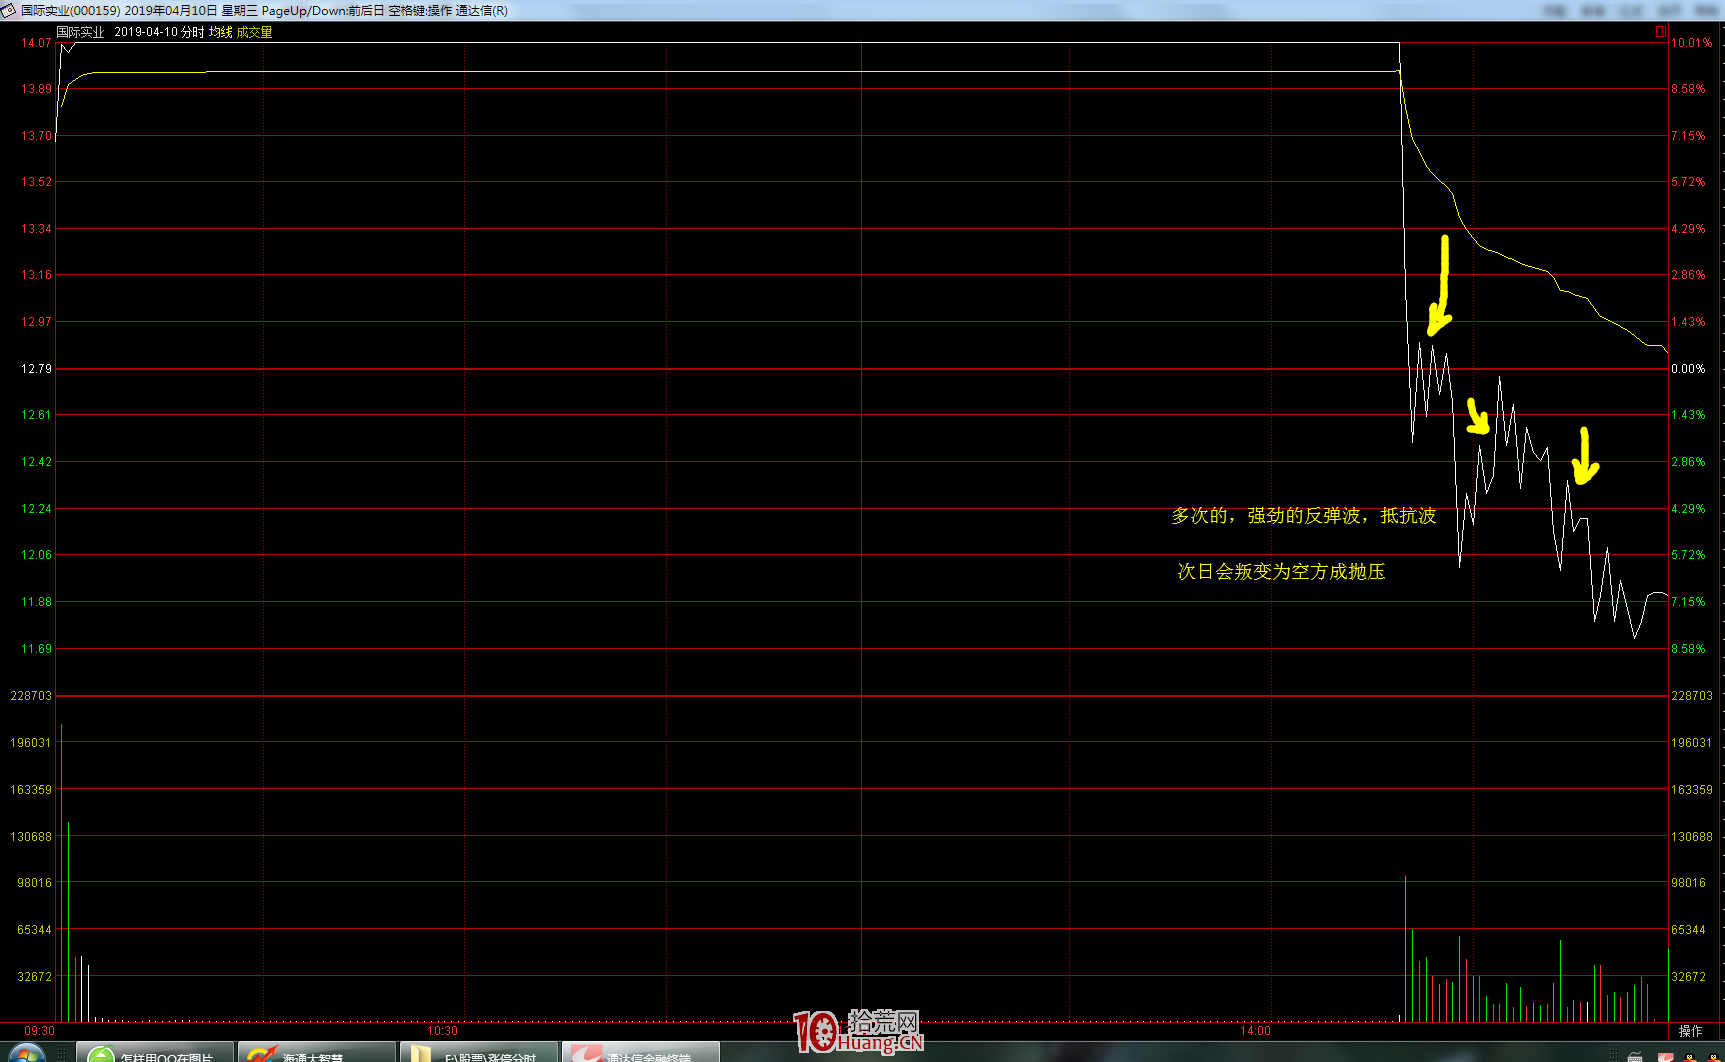Switch to the 海通大智慧 taskbar window
The image size is (1725, 1062).
tap(317, 1052)
